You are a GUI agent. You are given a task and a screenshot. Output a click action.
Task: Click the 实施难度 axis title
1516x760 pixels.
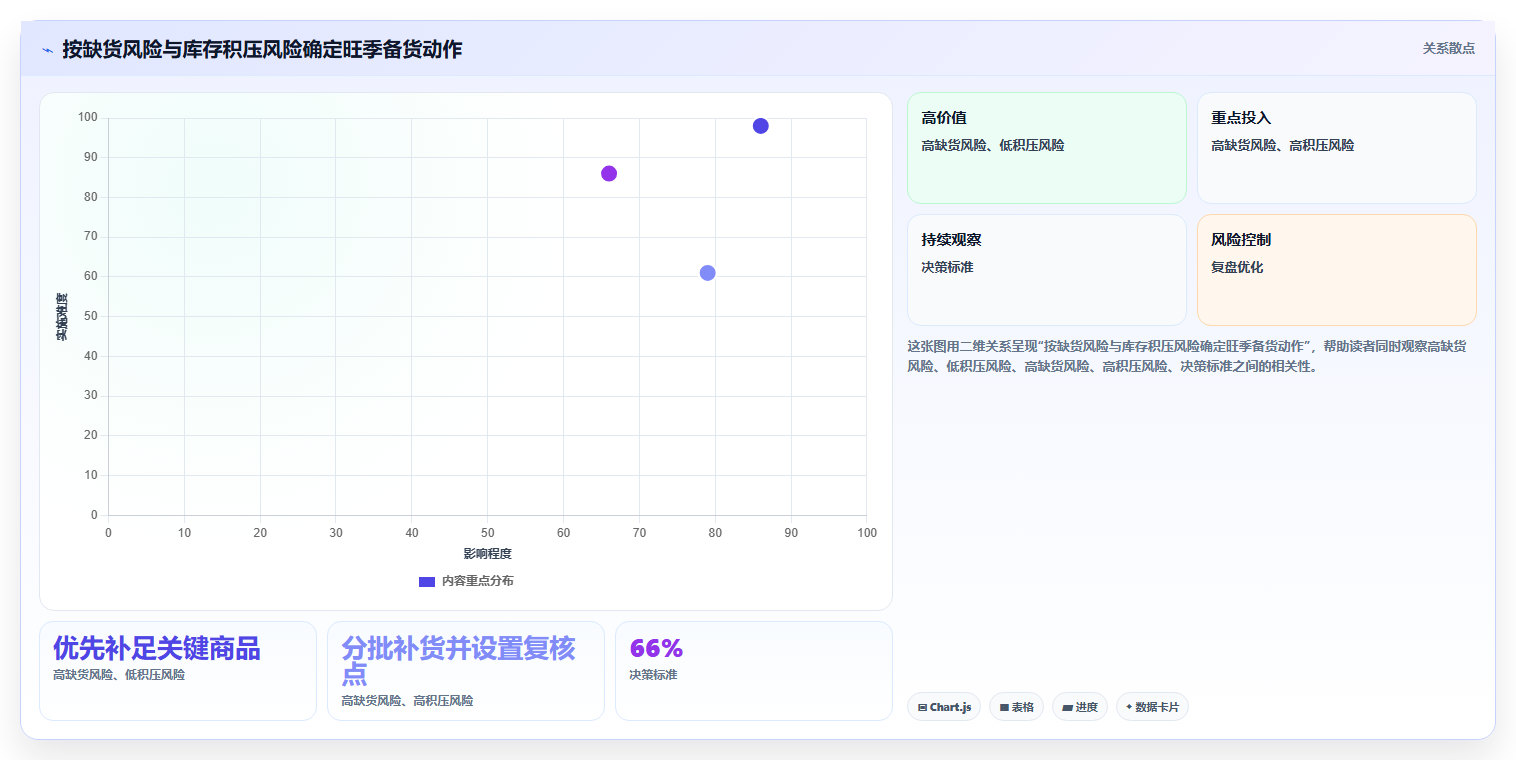point(61,316)
